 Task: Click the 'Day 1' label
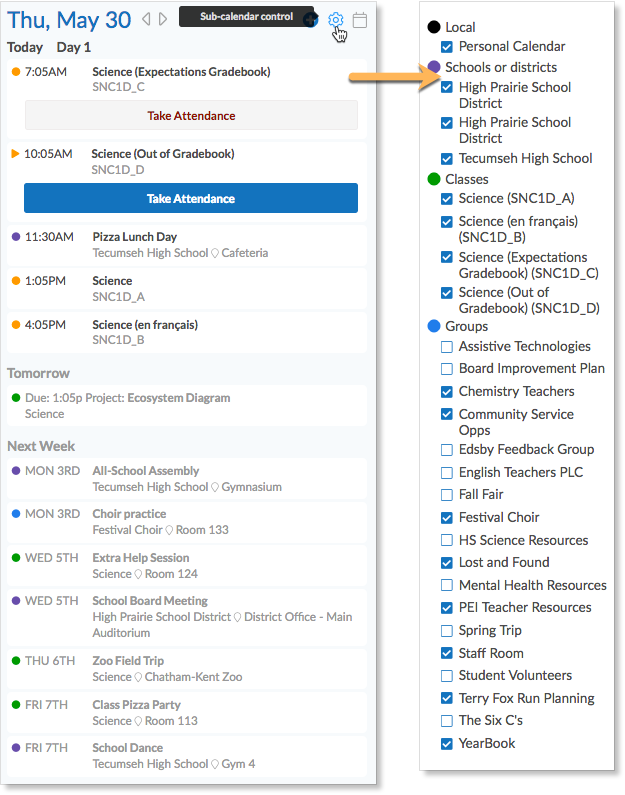coord(74,47)
